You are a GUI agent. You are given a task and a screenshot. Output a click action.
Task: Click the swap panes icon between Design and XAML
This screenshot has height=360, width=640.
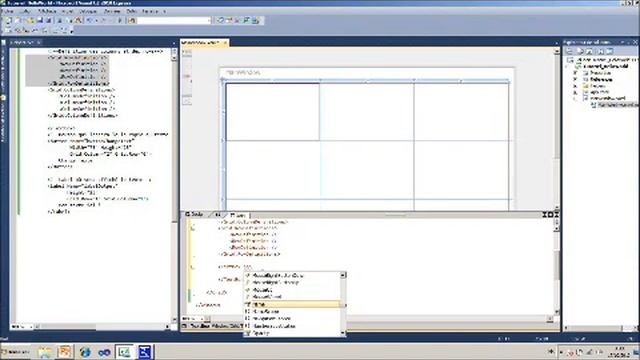pyautogui.click(x=218, y=215)
